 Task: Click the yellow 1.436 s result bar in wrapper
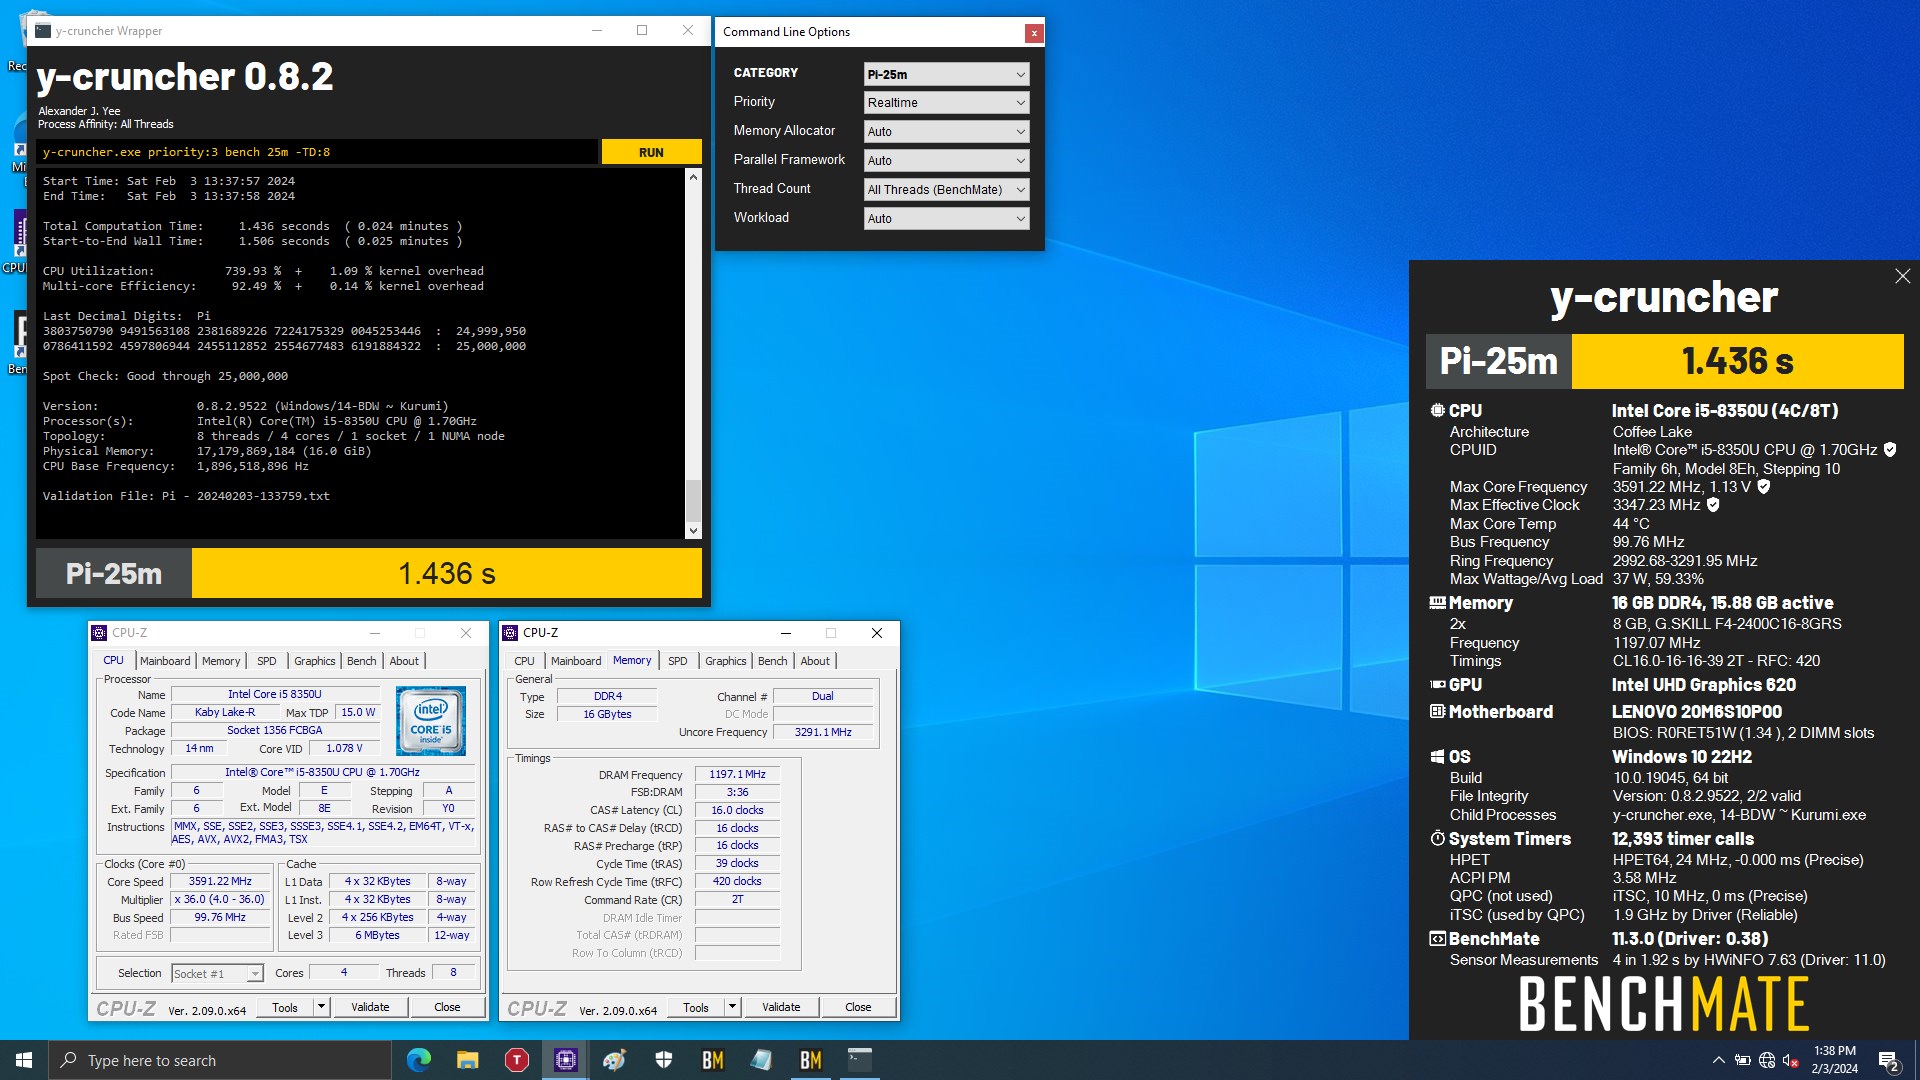[447, 574]
